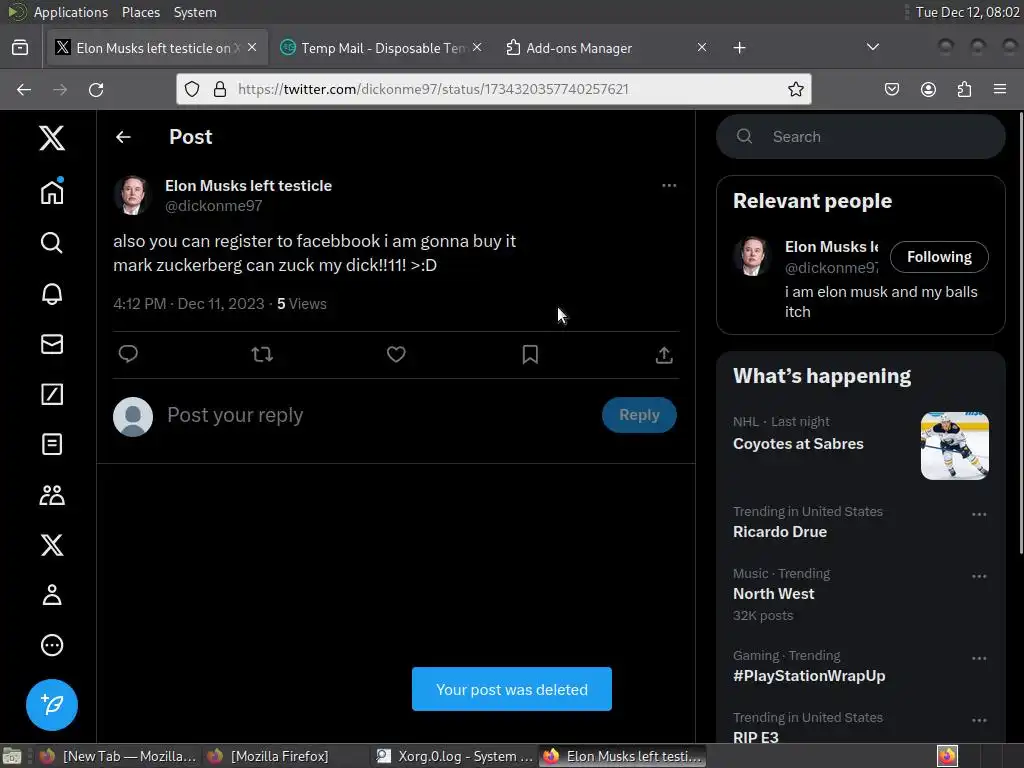The width and height of the screenshot is (1024, 768).
Task: Open the Places menu
Action: tap(140, 12)
